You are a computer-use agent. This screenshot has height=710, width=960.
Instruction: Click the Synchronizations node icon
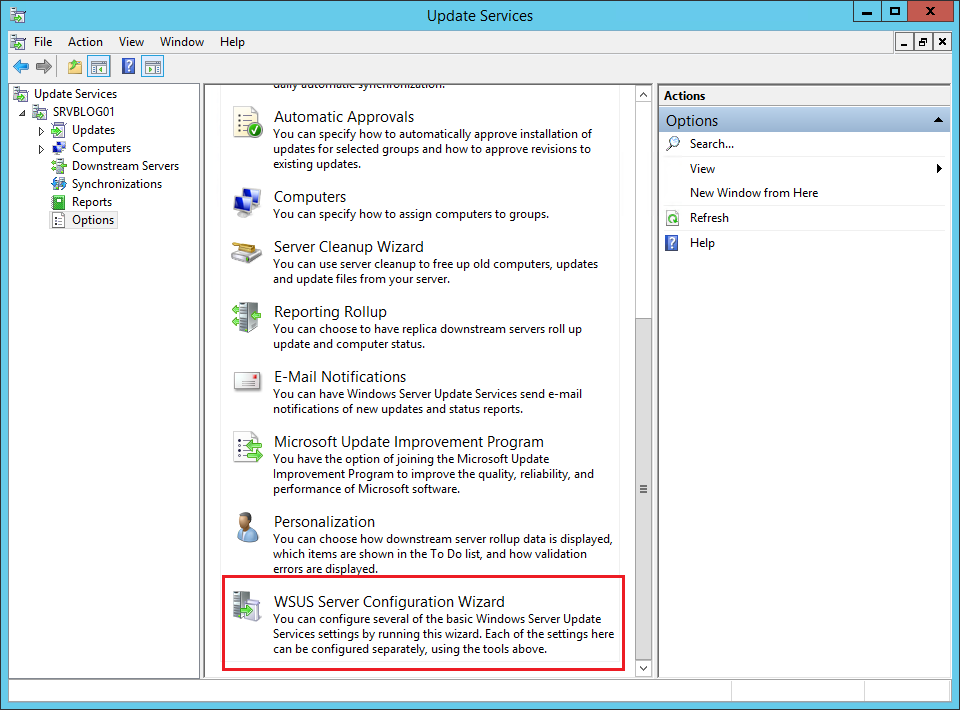point(59,184)
